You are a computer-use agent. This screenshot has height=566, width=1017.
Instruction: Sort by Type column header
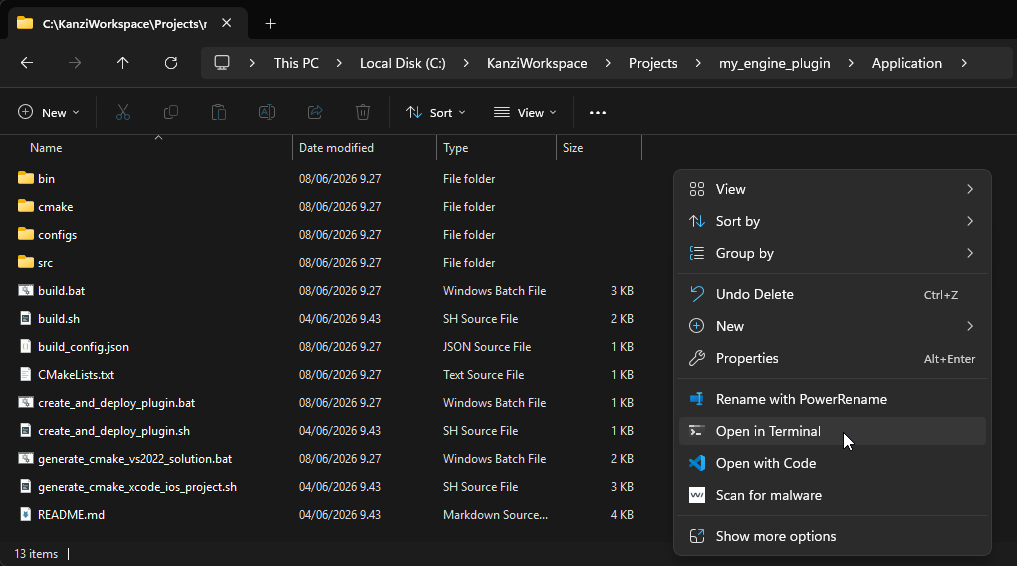pyautogui.click(x=455, y=148)
